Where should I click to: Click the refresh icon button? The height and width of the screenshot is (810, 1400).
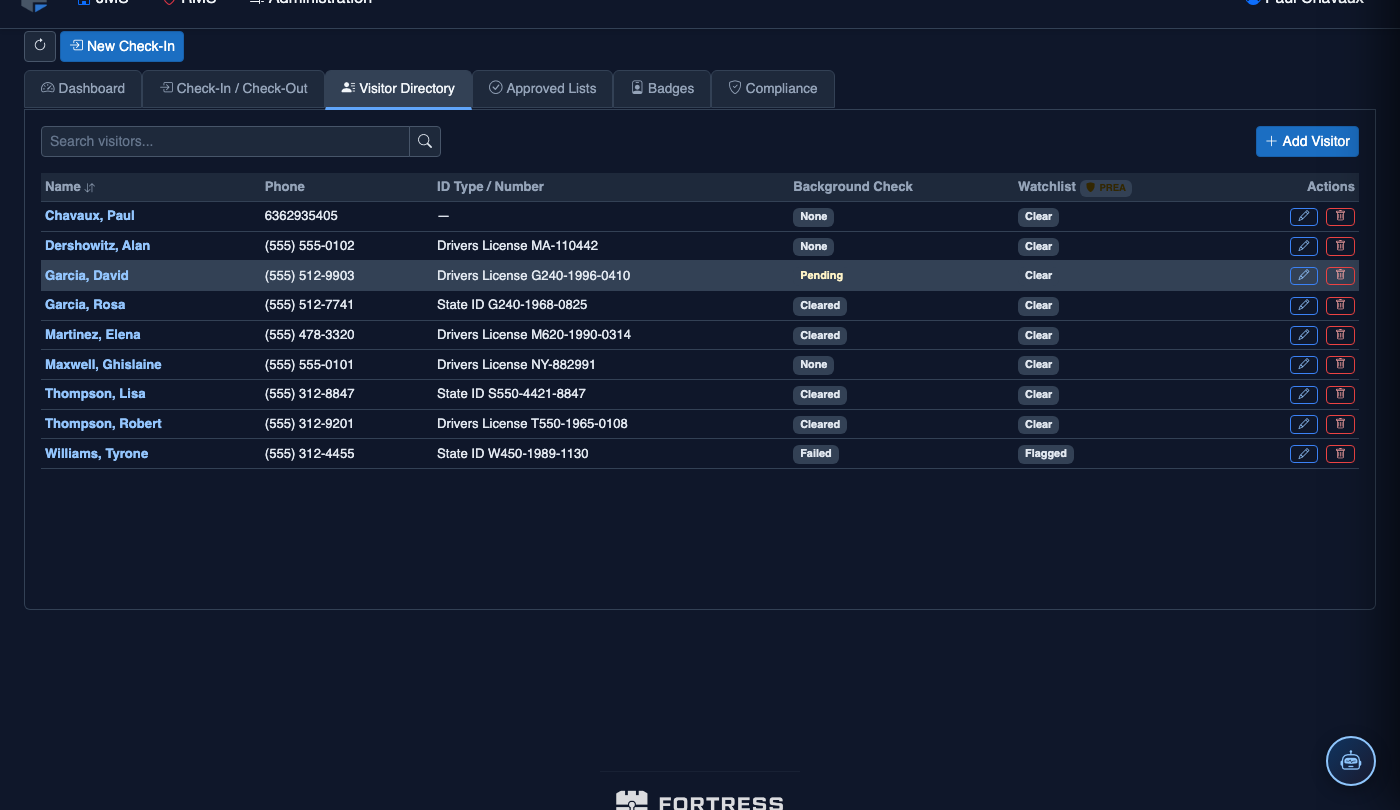pyautogui.click(x=40, y=46)
